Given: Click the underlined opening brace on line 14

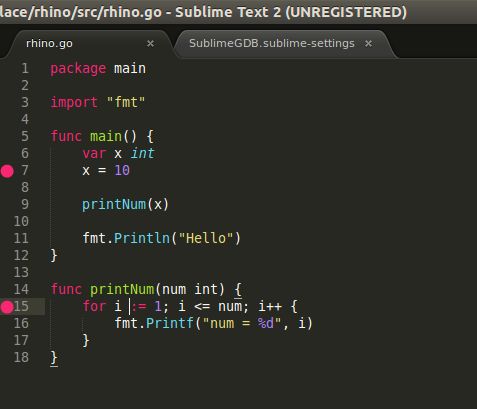Looking at the screenshot, I should point(238,290).
